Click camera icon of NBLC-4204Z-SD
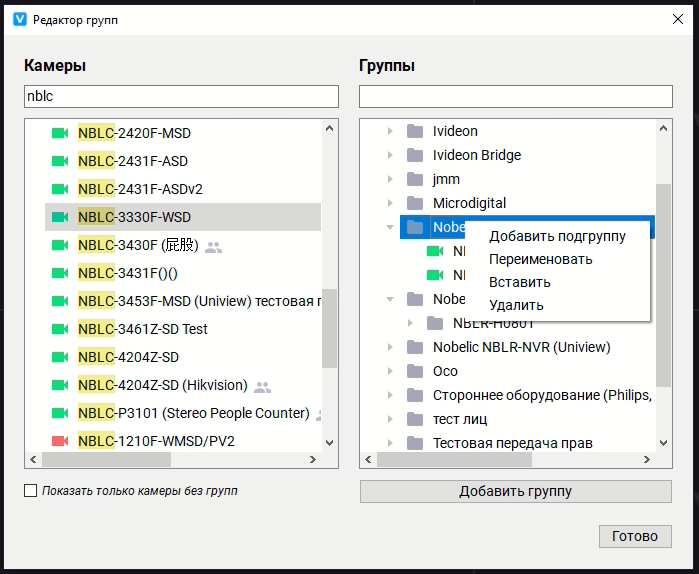Viewport: 699px width, 574px height. click(x=60, y=357)
